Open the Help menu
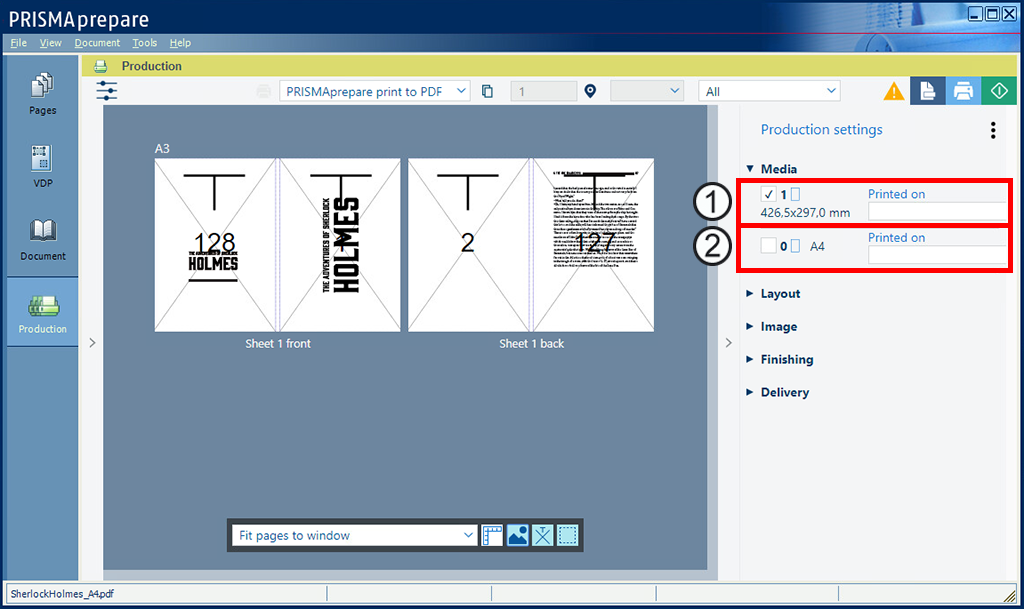The width and height of the screenshot is (1024, 609). click(x=180, y=43)
